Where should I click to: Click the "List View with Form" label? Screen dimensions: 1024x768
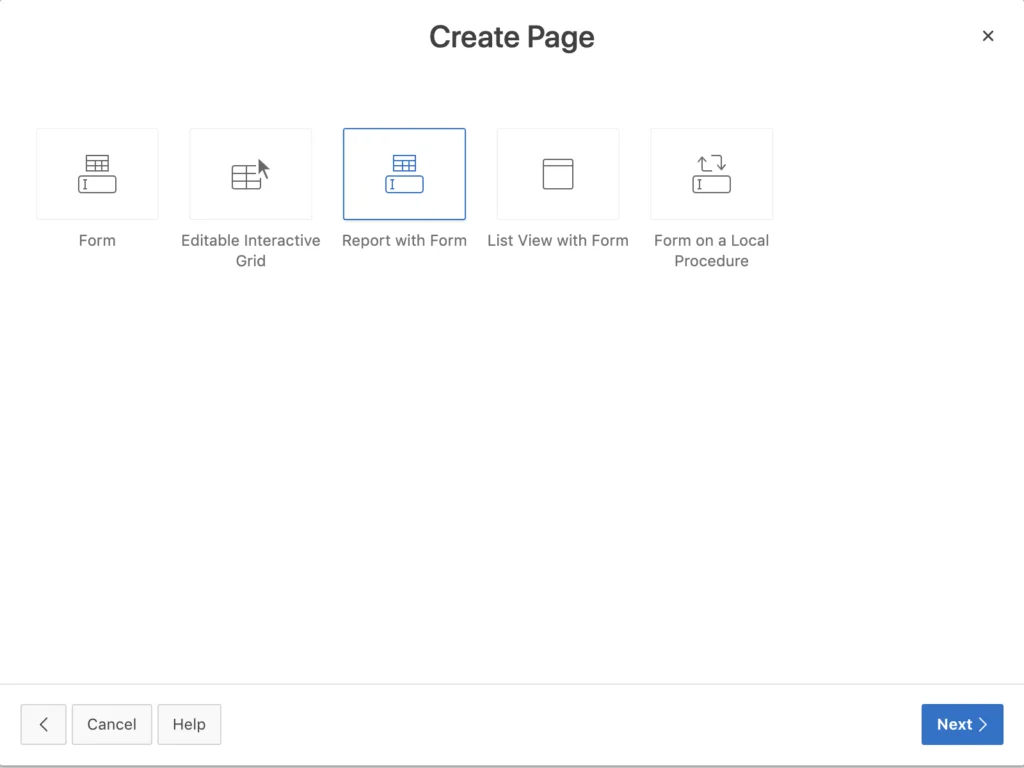(x=558, y=240)
